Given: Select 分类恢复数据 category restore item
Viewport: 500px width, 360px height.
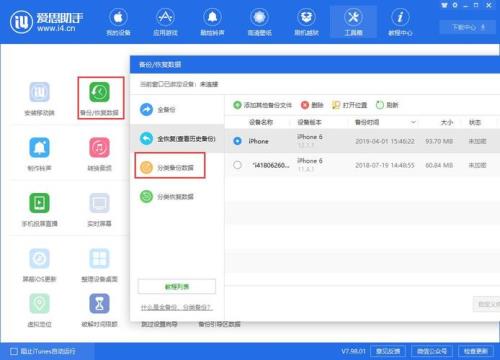Looking at the screenshot, I should 177,196.
